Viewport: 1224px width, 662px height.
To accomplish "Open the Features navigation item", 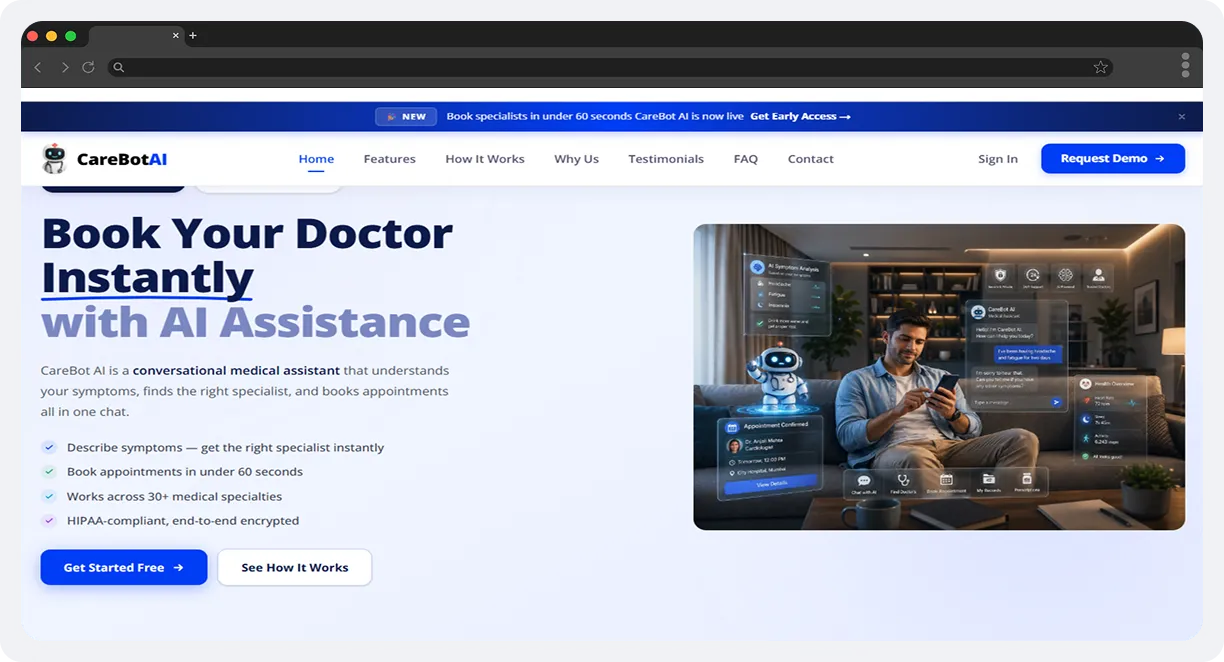I will click(x=389, y=159).
